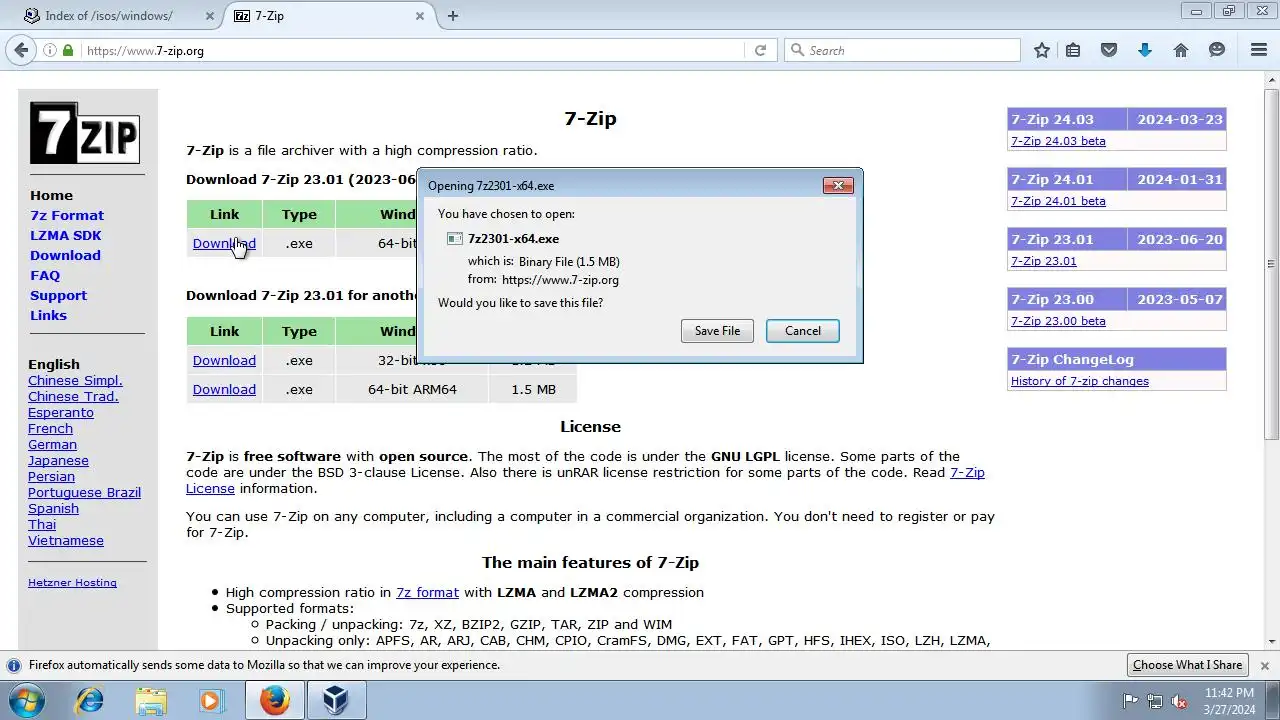Close the 7-Zip tab
1280x720 pixels.
pos(420,16)
